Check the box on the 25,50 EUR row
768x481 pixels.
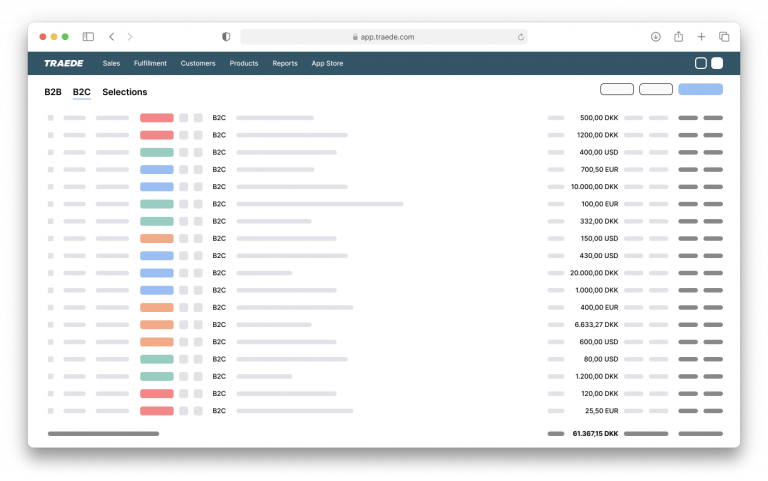[50, 411]
